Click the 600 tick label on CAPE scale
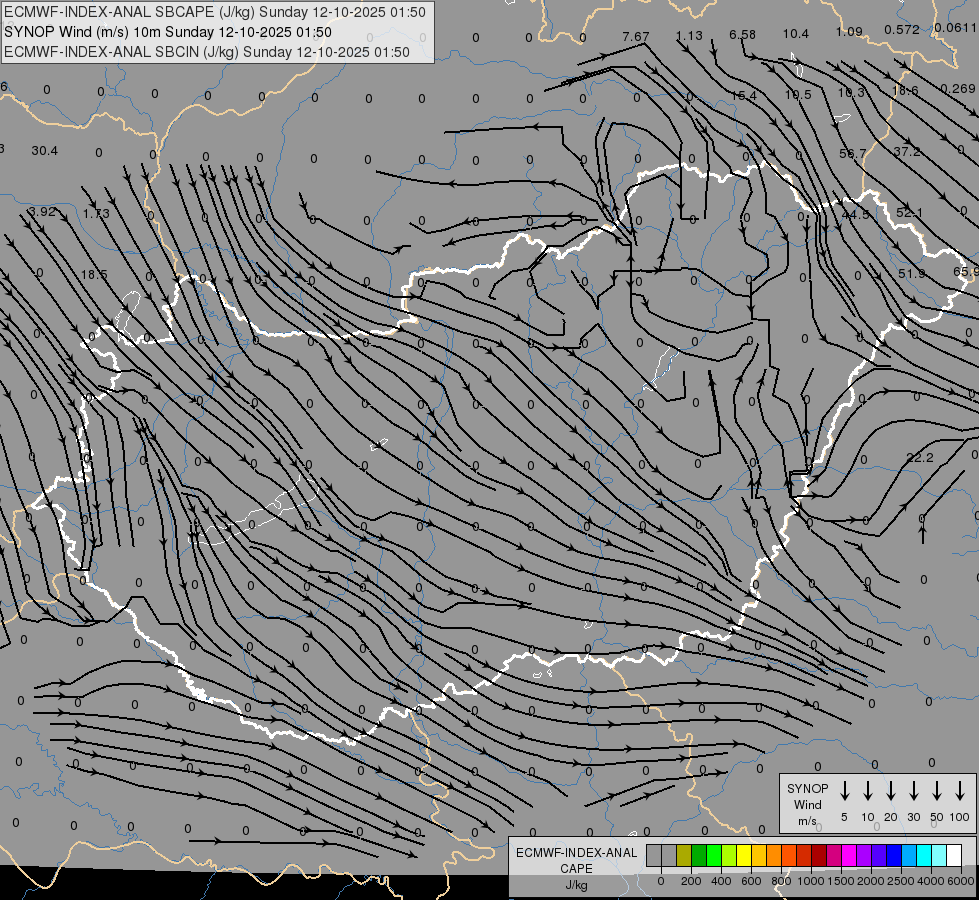Screen dimensions: 979x900 (751, 881)
